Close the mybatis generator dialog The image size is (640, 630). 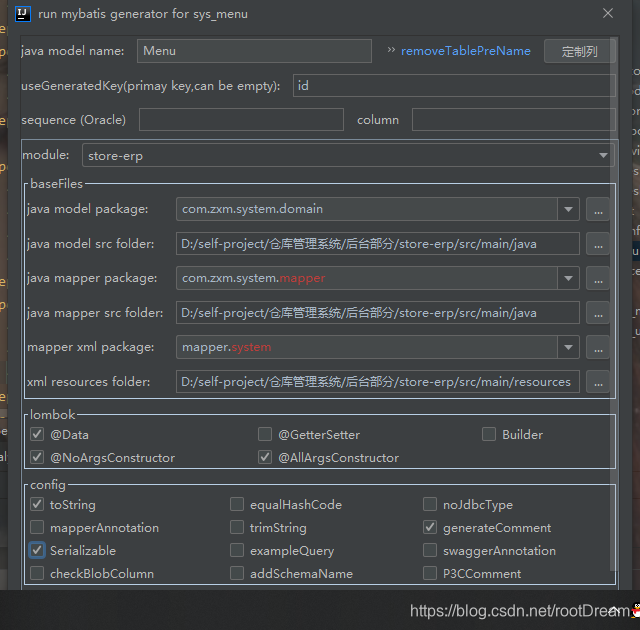tap(608, 13)
